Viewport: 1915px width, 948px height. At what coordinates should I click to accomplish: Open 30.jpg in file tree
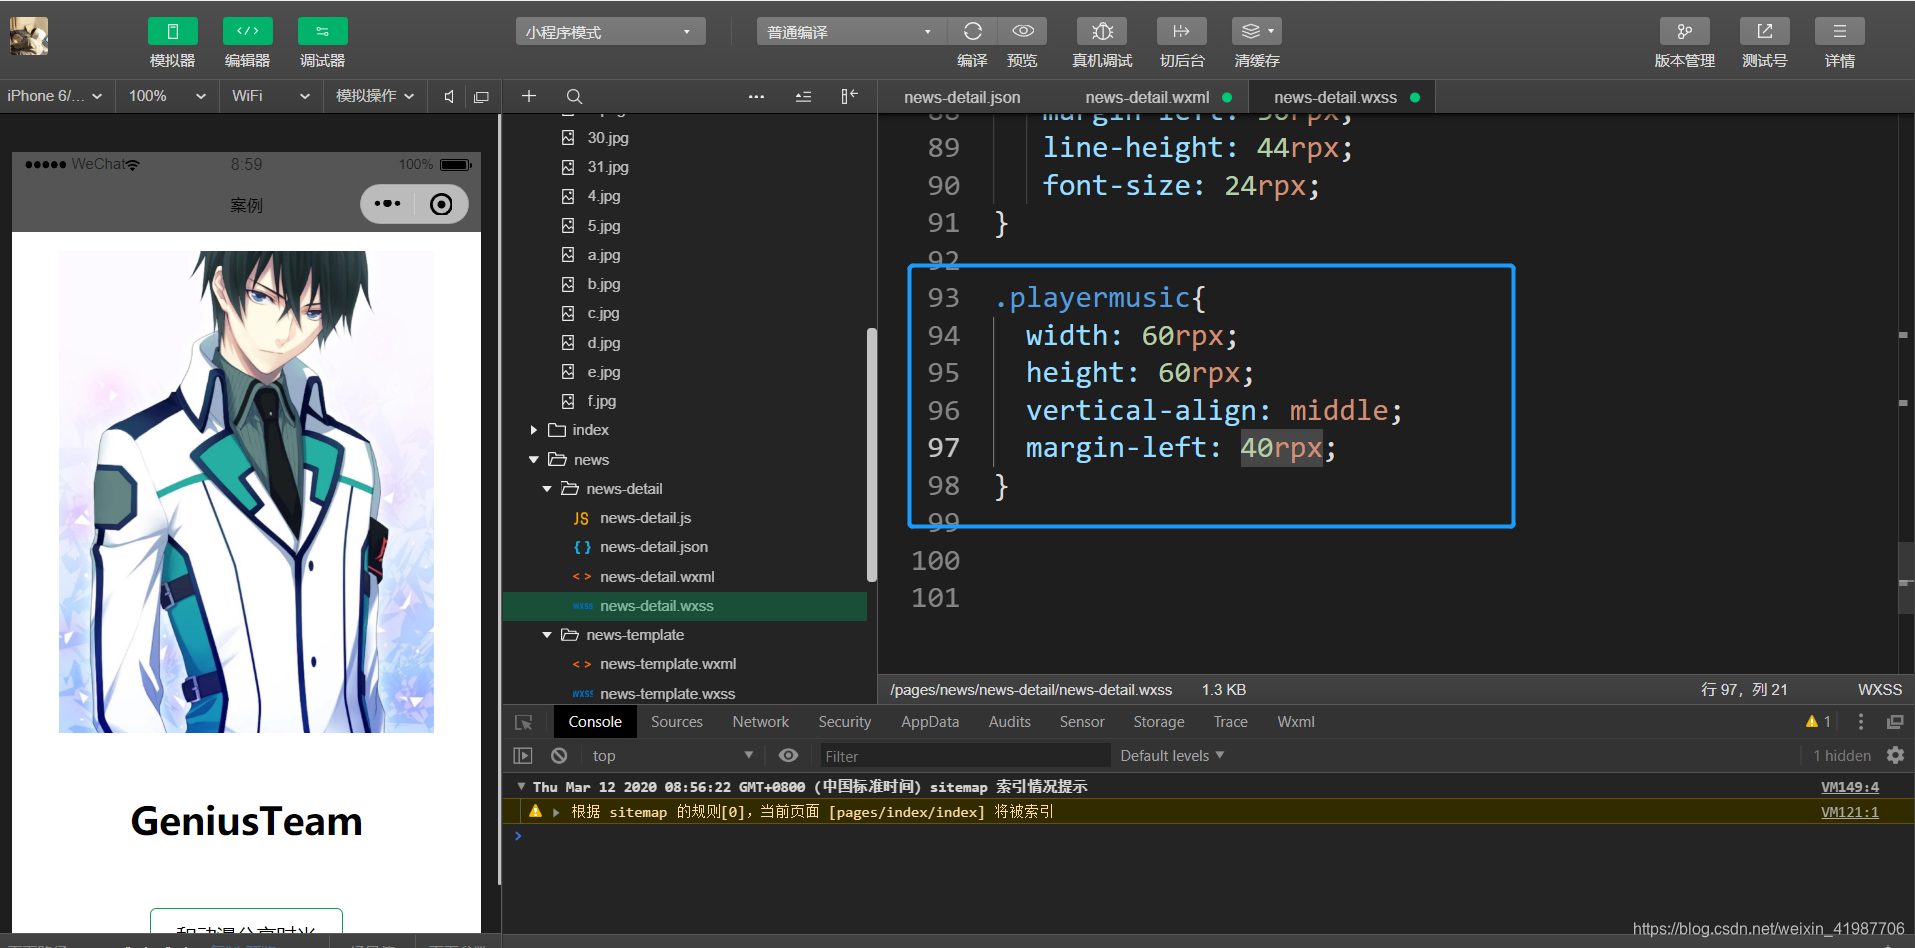click(x=608, y=138)
